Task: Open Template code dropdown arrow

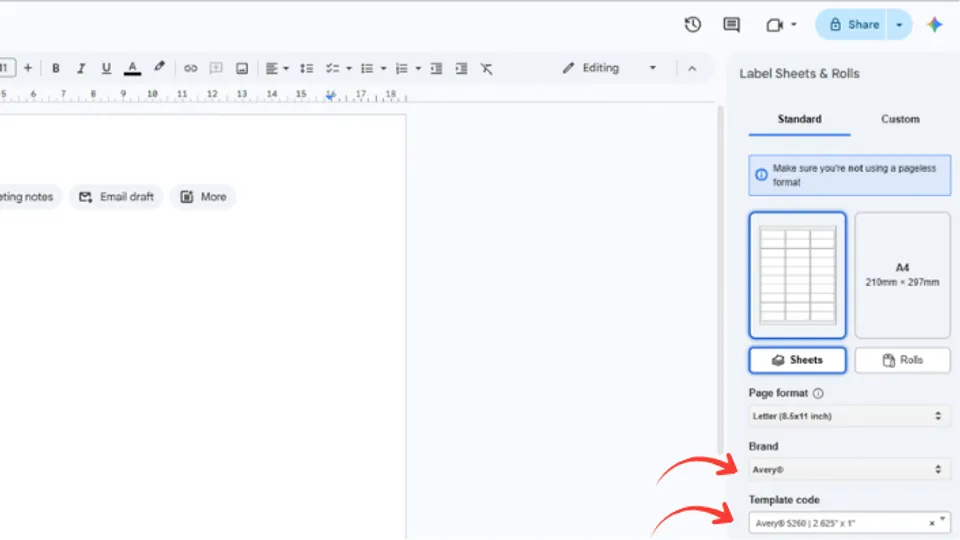Action: click(x=943, y=520)
